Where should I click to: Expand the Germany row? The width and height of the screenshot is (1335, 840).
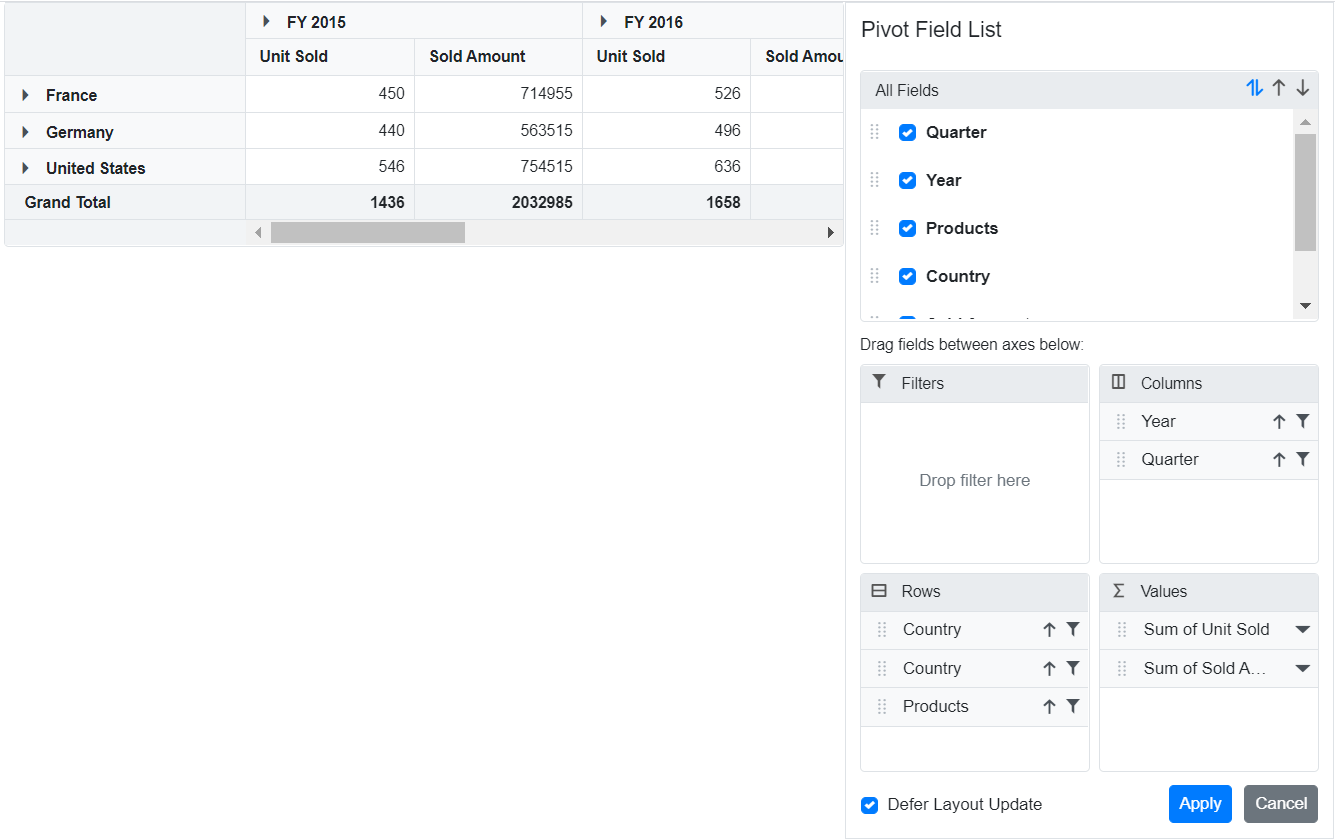click(24, 131)
